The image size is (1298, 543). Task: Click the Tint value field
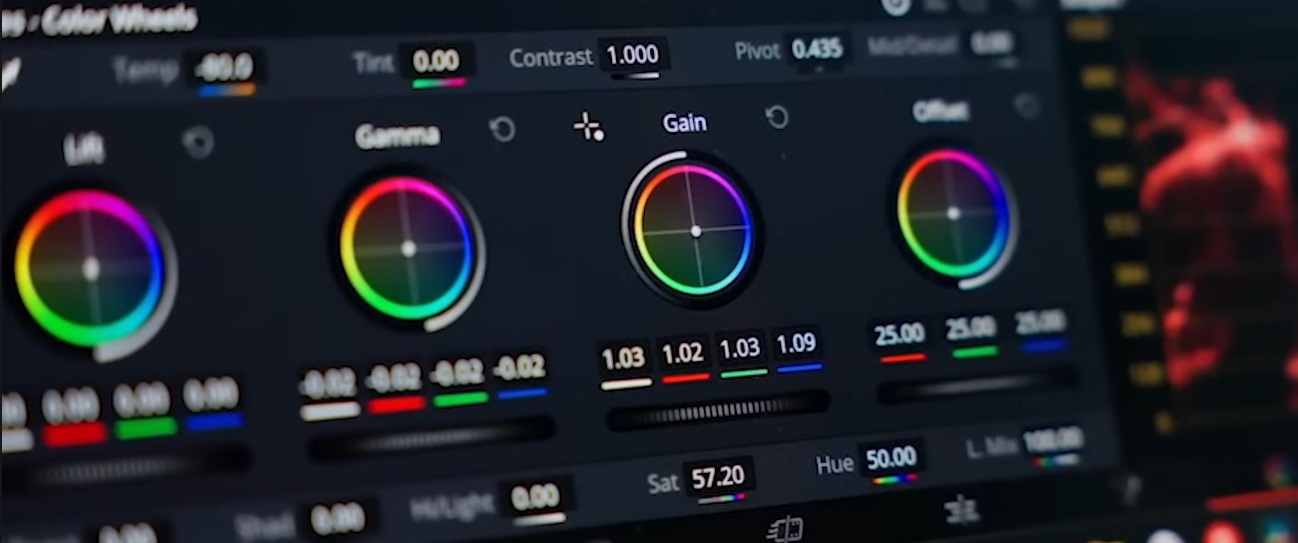pyautogui.click(x=436, y=62)
